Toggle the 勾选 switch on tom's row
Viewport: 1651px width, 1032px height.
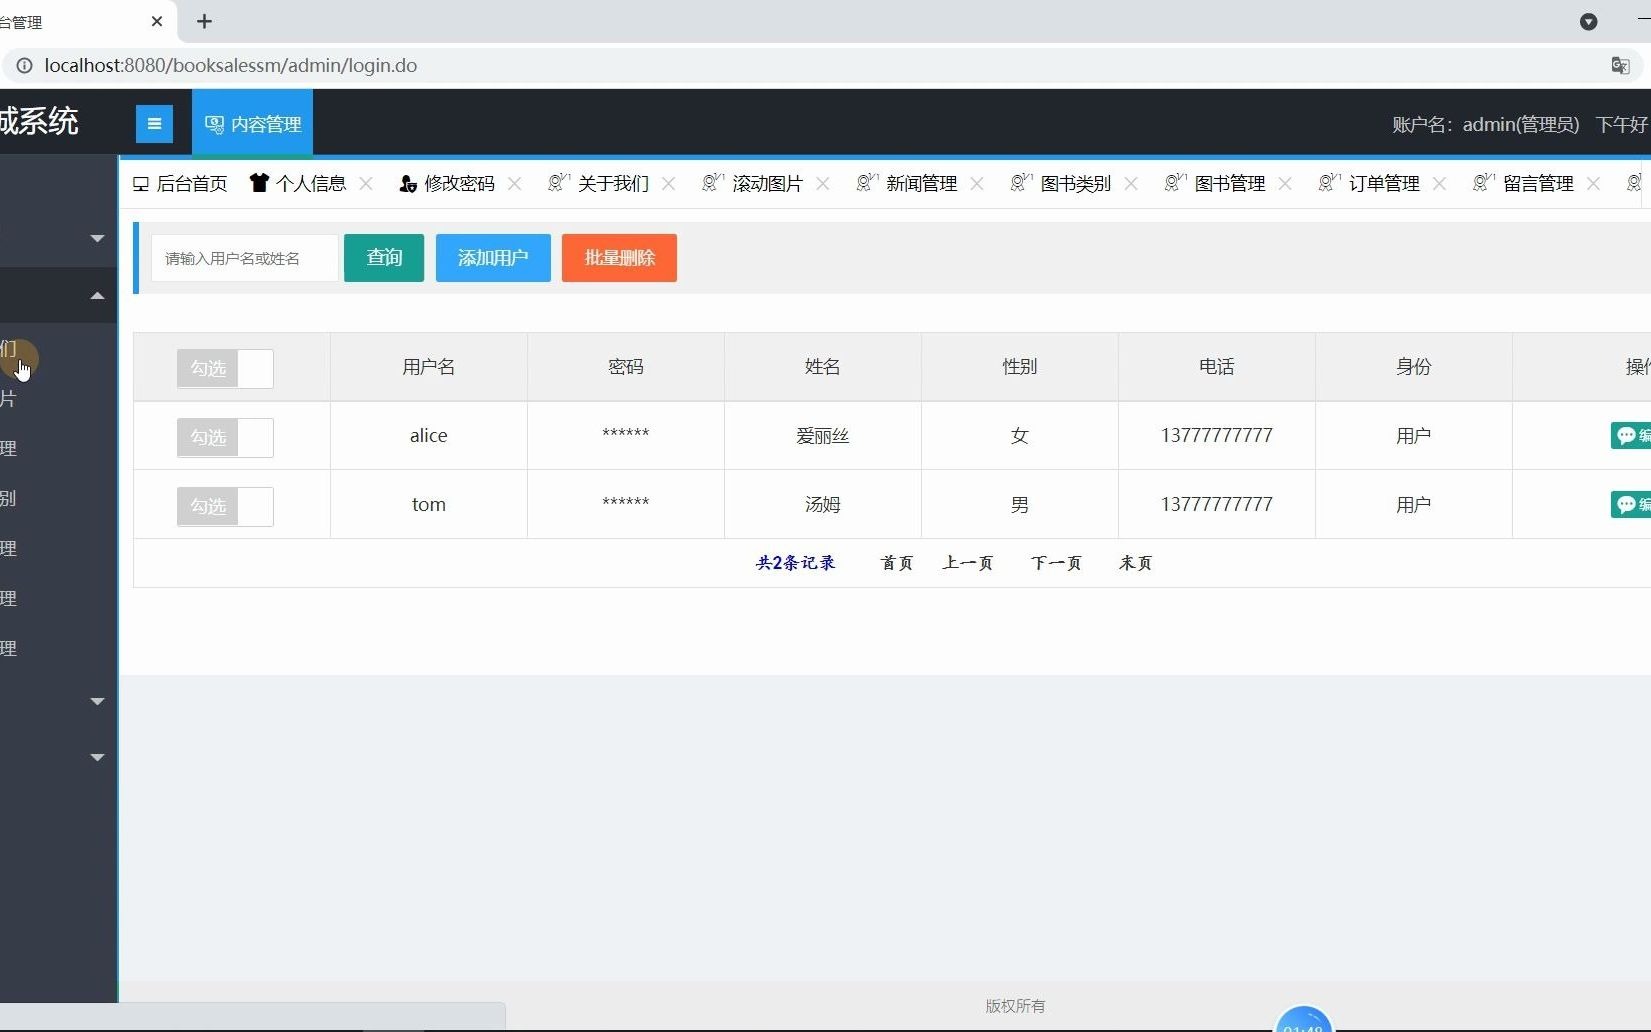pos(224,506)
